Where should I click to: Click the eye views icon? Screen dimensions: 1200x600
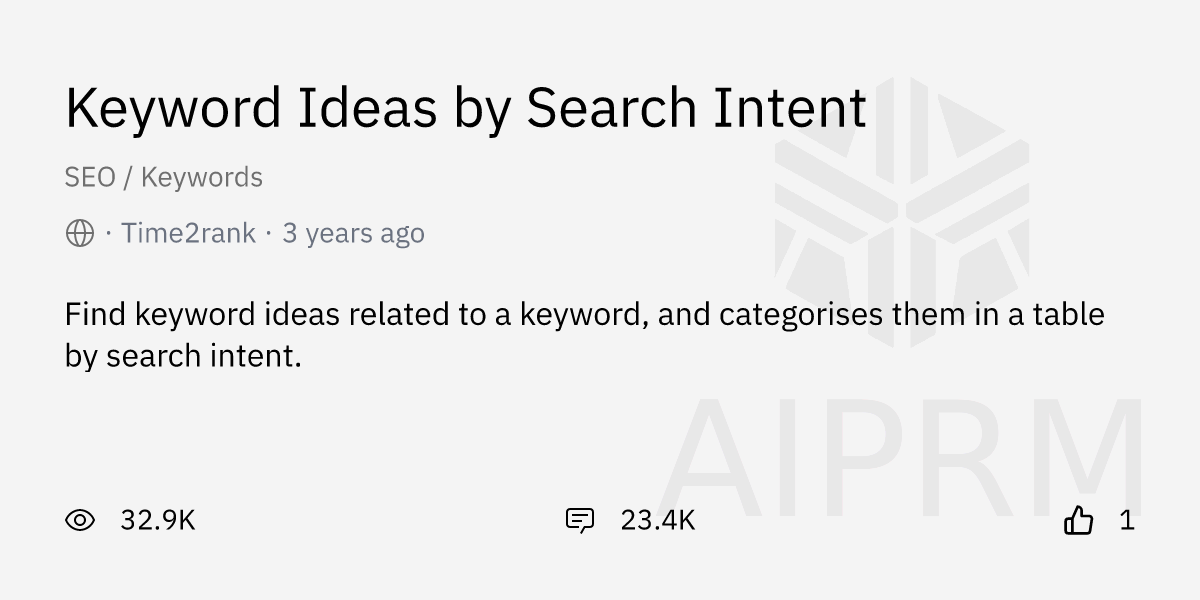(x=80, y=520)
